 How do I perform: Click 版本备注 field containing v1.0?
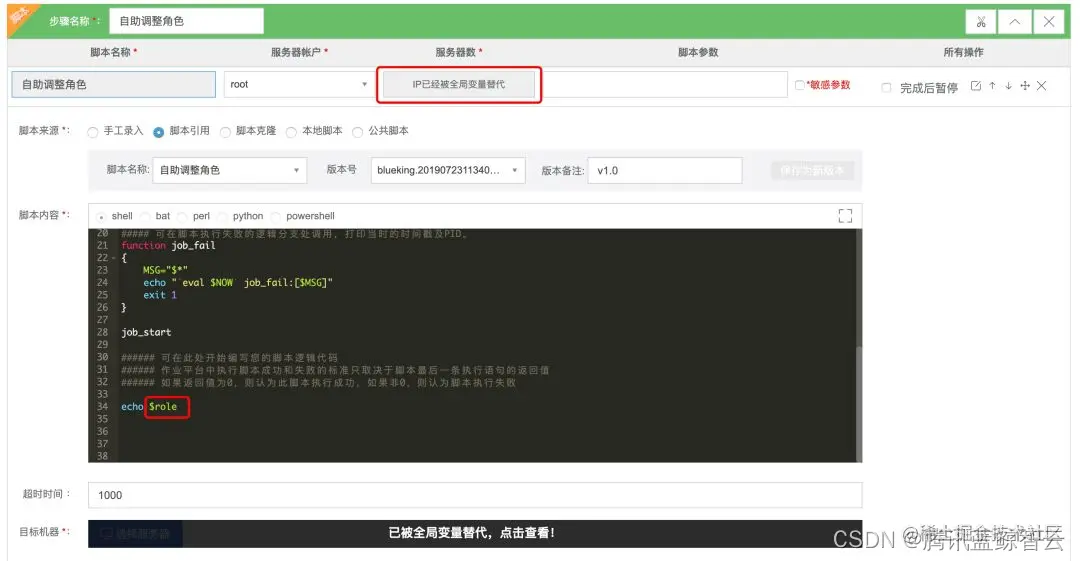pyautogui.click(x=665, y=170)
